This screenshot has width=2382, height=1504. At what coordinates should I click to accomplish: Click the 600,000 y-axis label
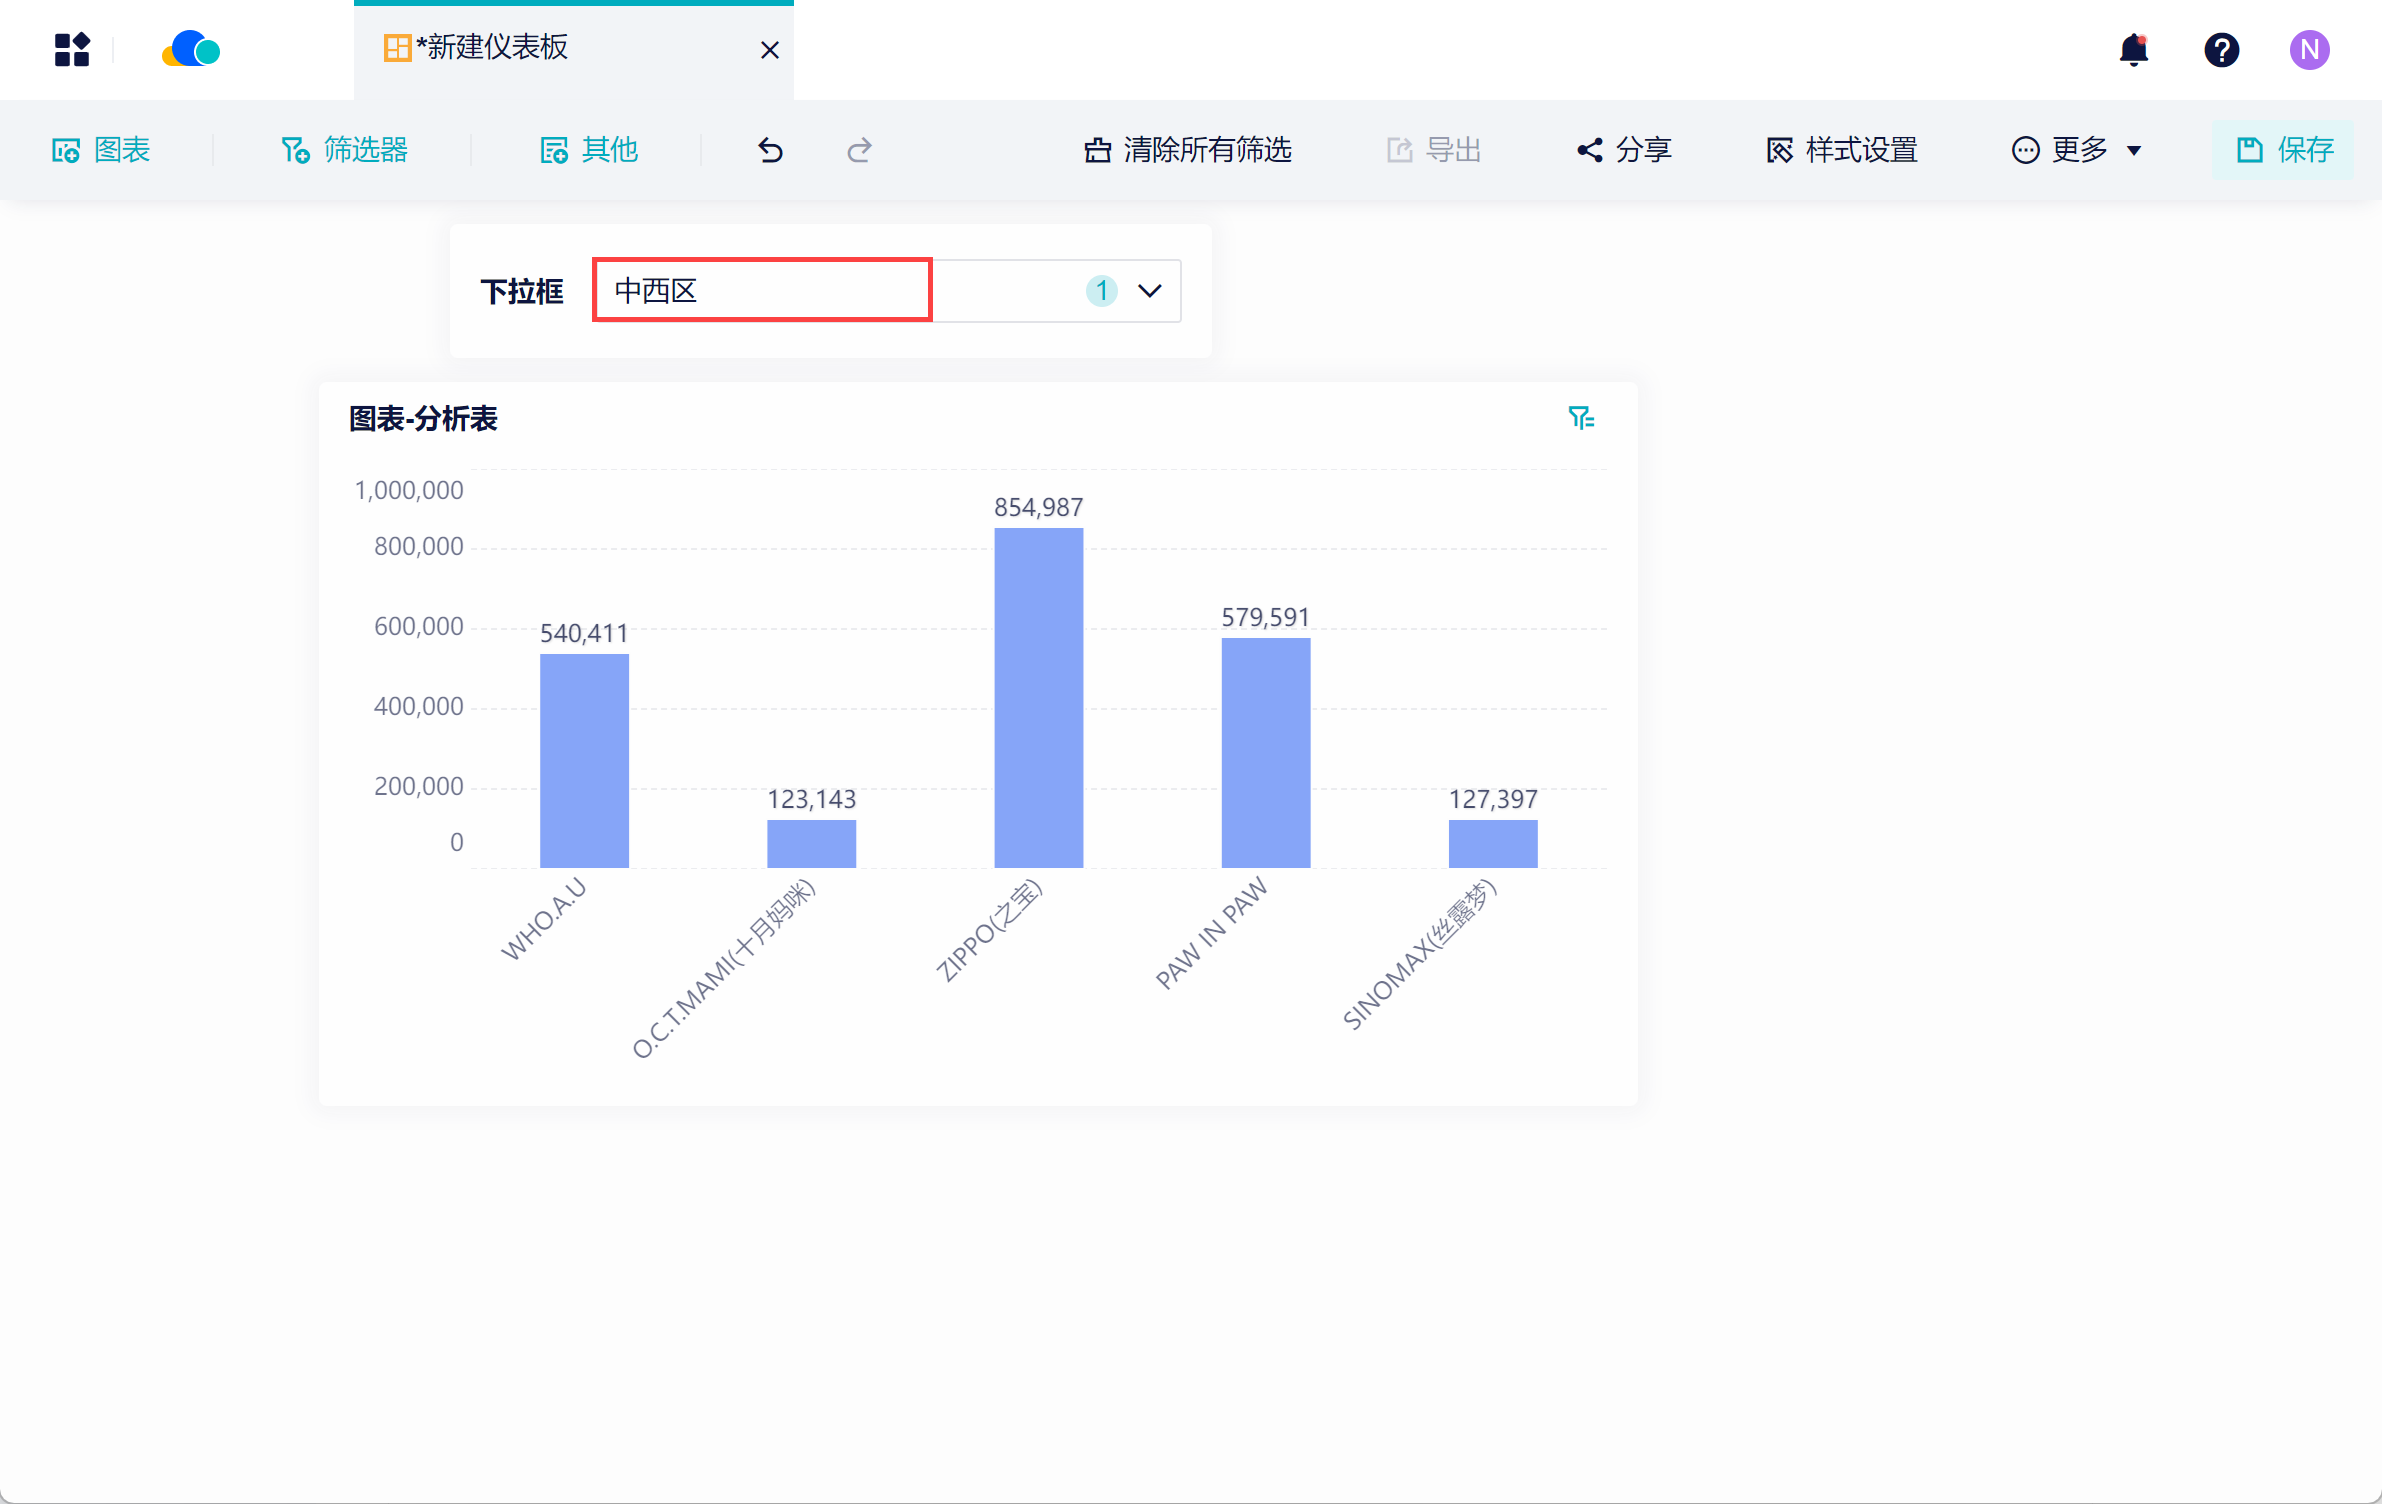(x=419, y=626)
